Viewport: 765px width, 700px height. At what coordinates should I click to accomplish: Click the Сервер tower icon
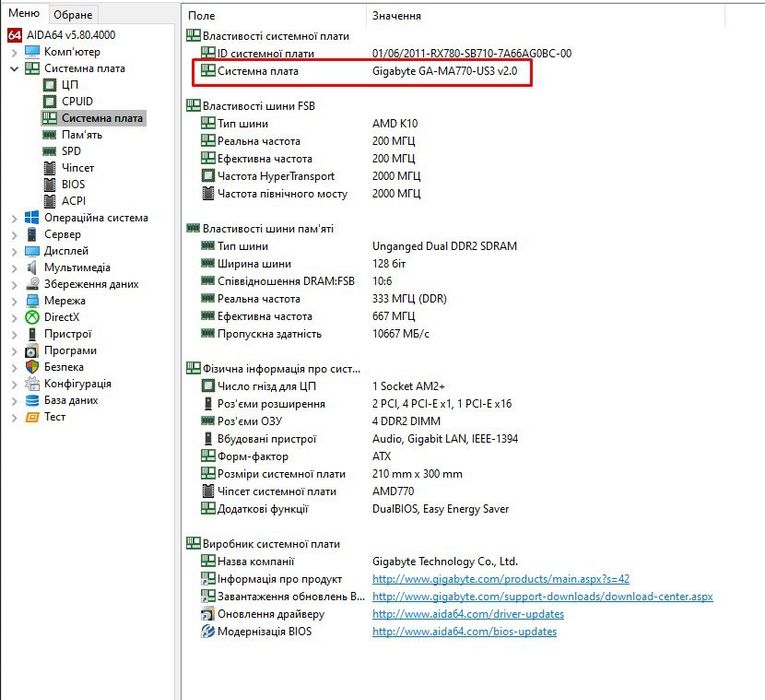point(32,234)
